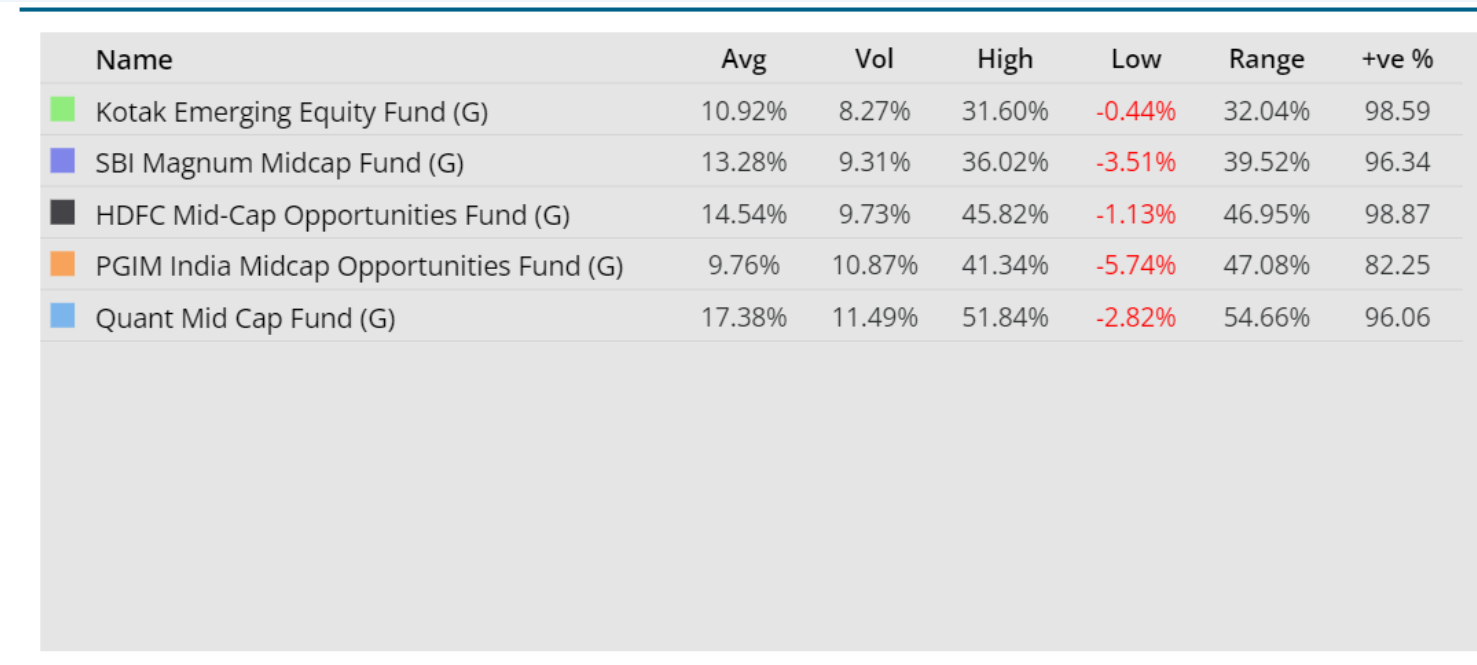1477x665 pixels.
Task: Click the orange PGIM India Midcap swatch
Action: (x=63, y=264)
